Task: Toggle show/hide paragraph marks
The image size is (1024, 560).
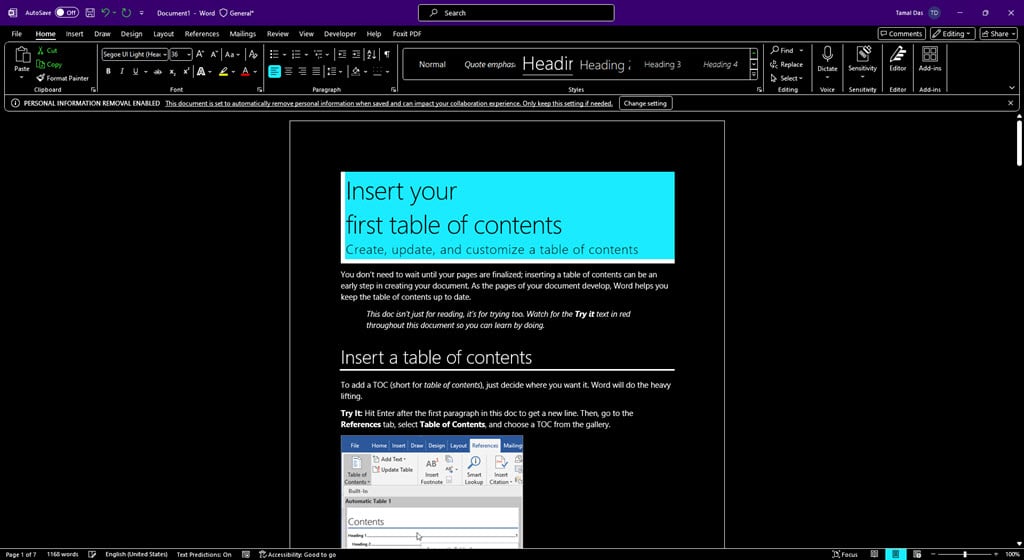Action: 387,54
